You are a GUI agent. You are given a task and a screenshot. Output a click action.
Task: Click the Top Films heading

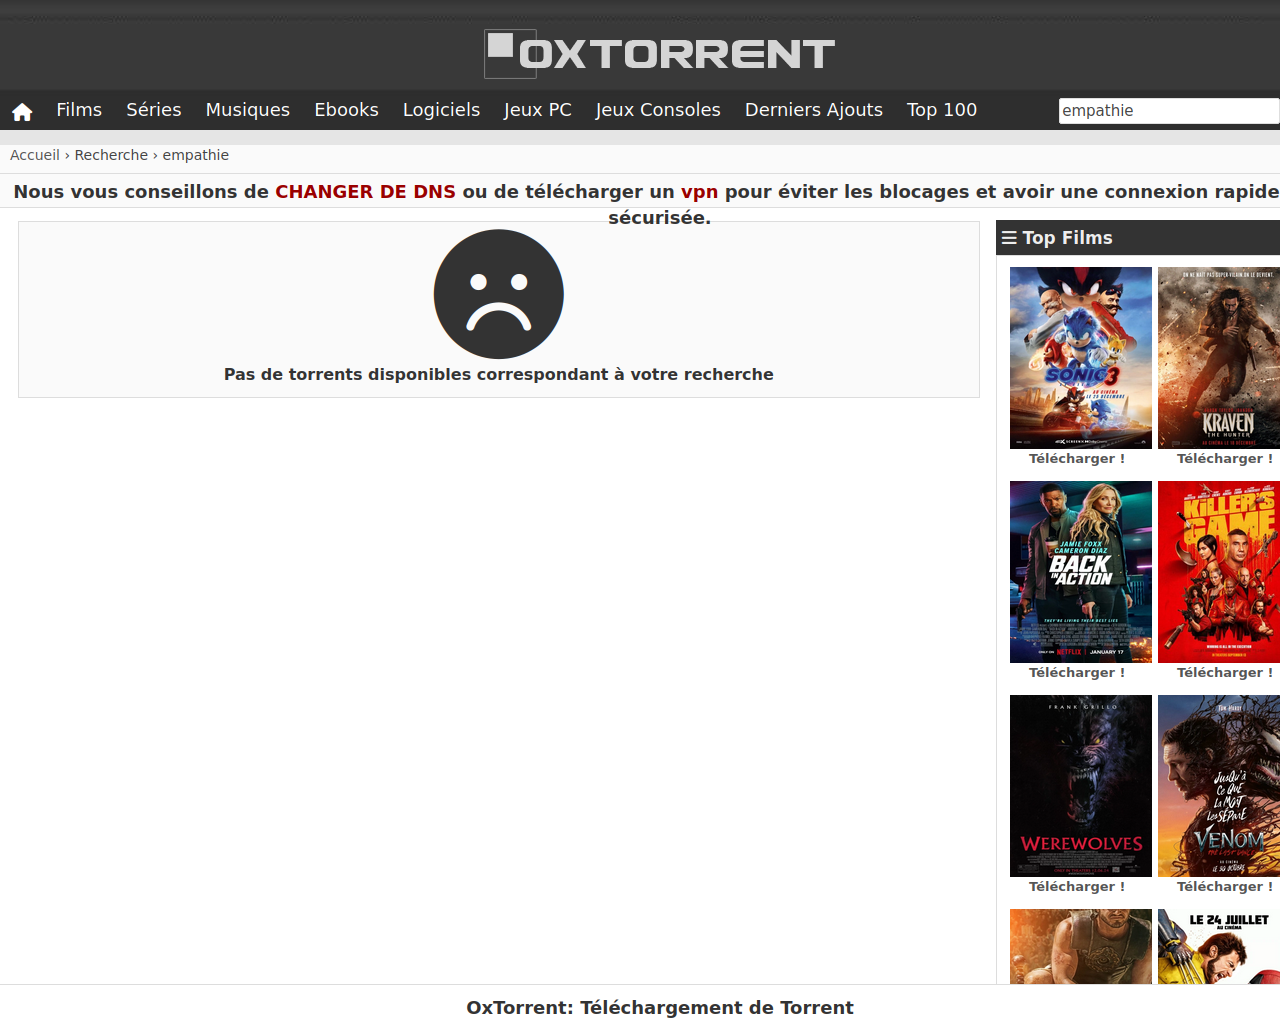click(1067, 238)
